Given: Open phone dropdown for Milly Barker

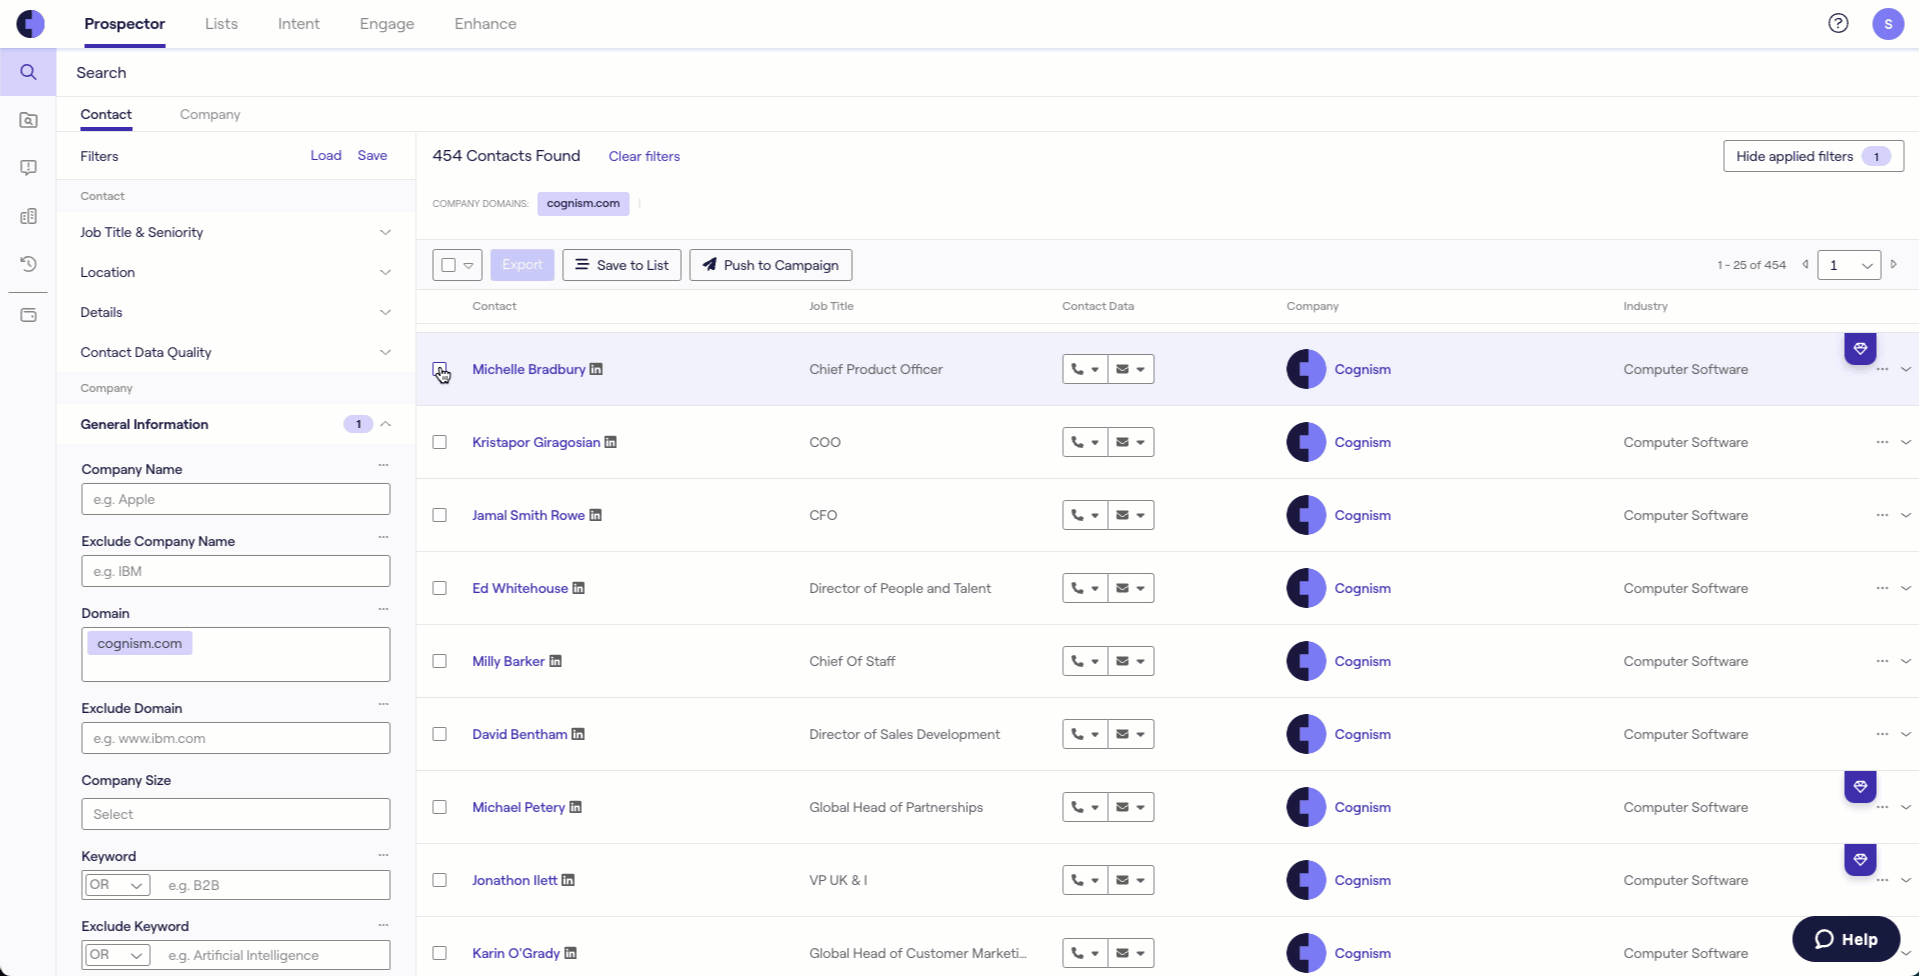Looking at the screenshot, I should (1084, 661).
